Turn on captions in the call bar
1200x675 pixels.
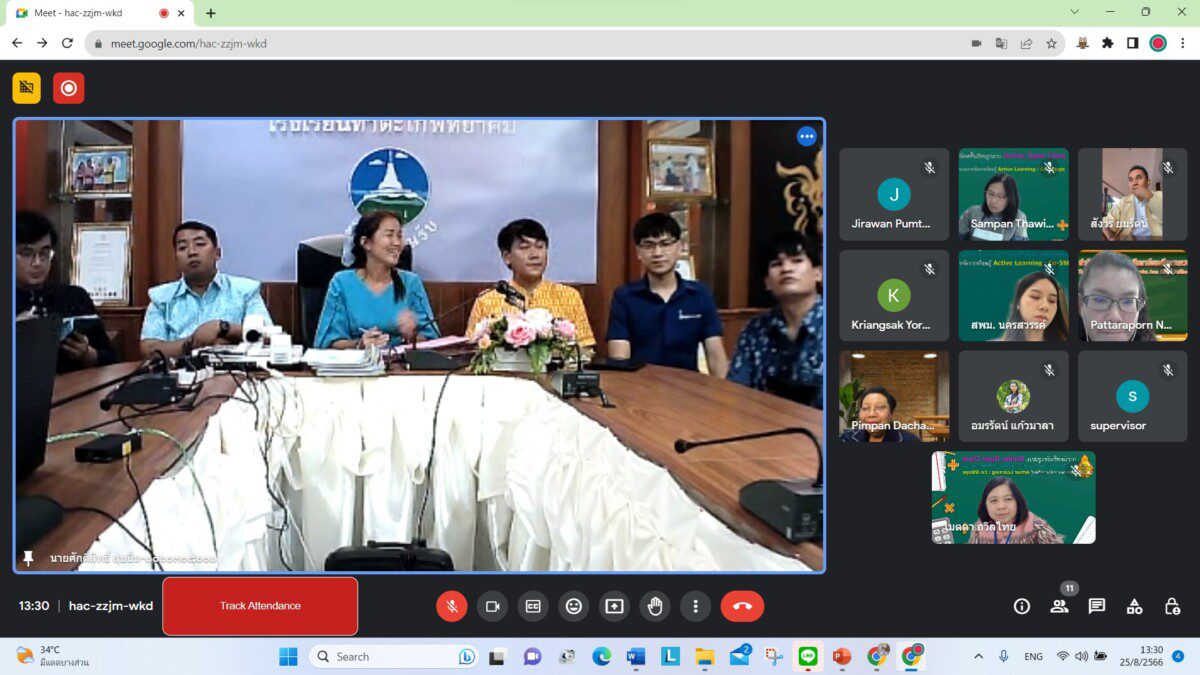533,606
